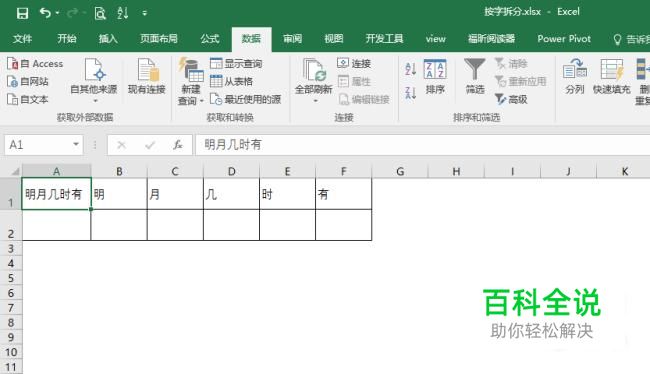
Task: Switch to the 审阅 tab
Action: pyautogui.click(x=292, y=39)
